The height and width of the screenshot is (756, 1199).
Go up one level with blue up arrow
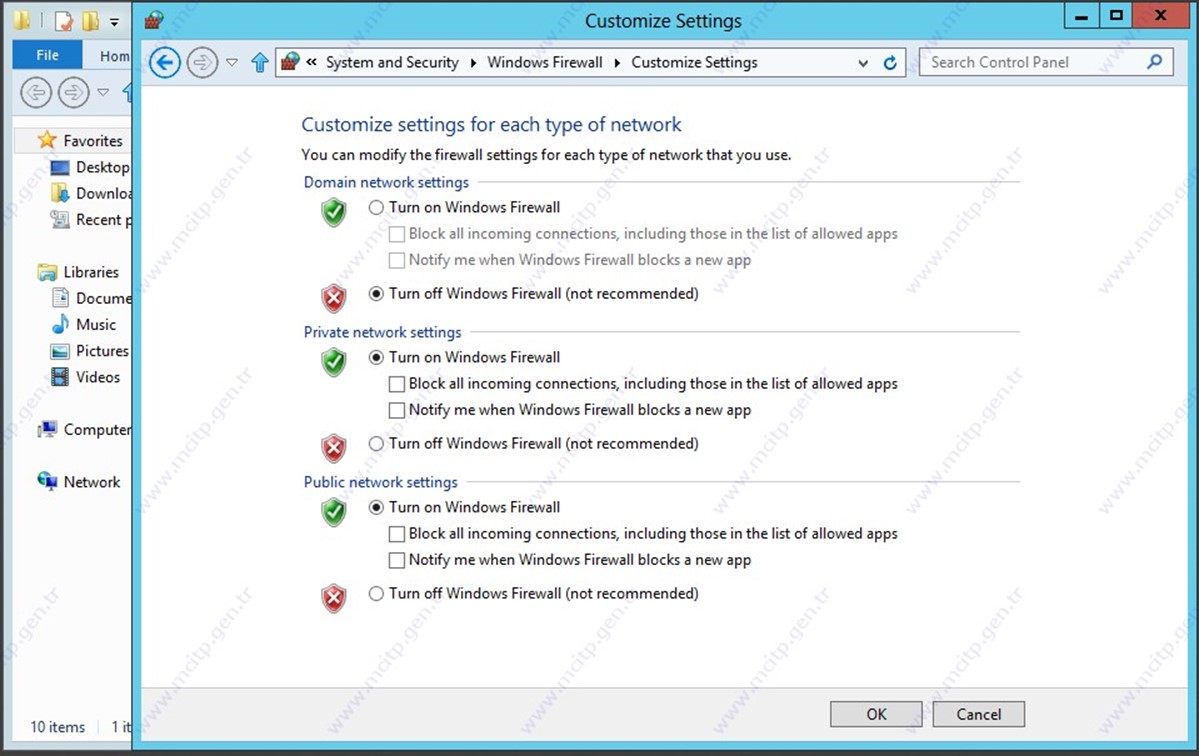tap(260, 63)
